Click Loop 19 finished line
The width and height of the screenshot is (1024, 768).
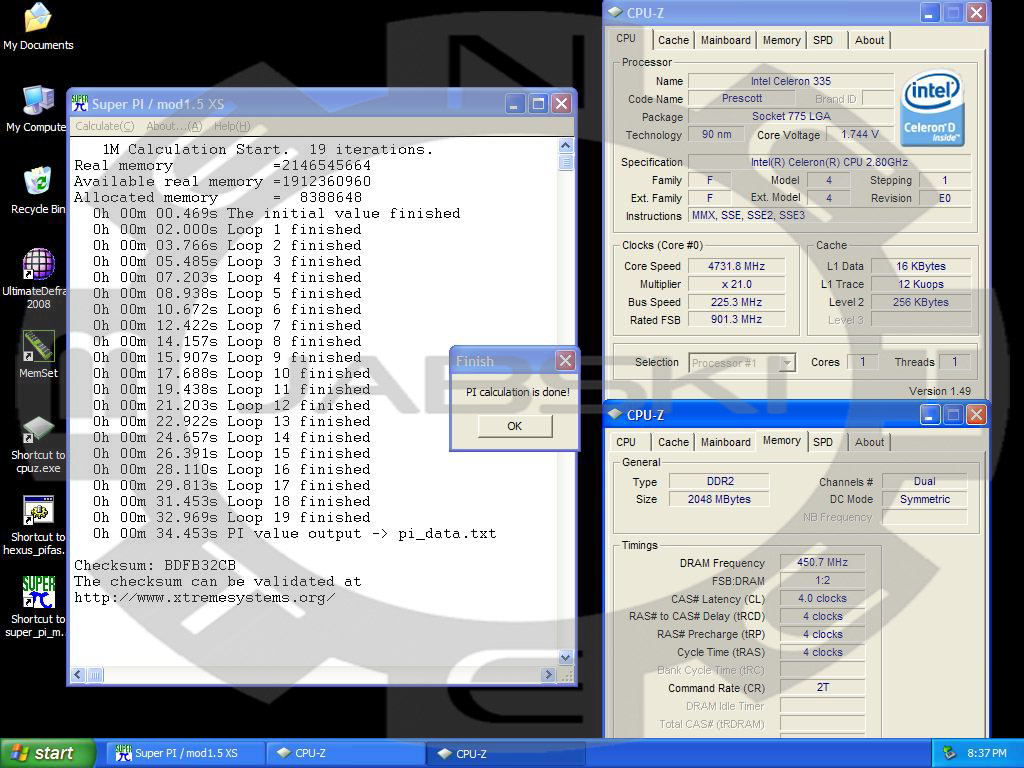[x=231, y=517]
